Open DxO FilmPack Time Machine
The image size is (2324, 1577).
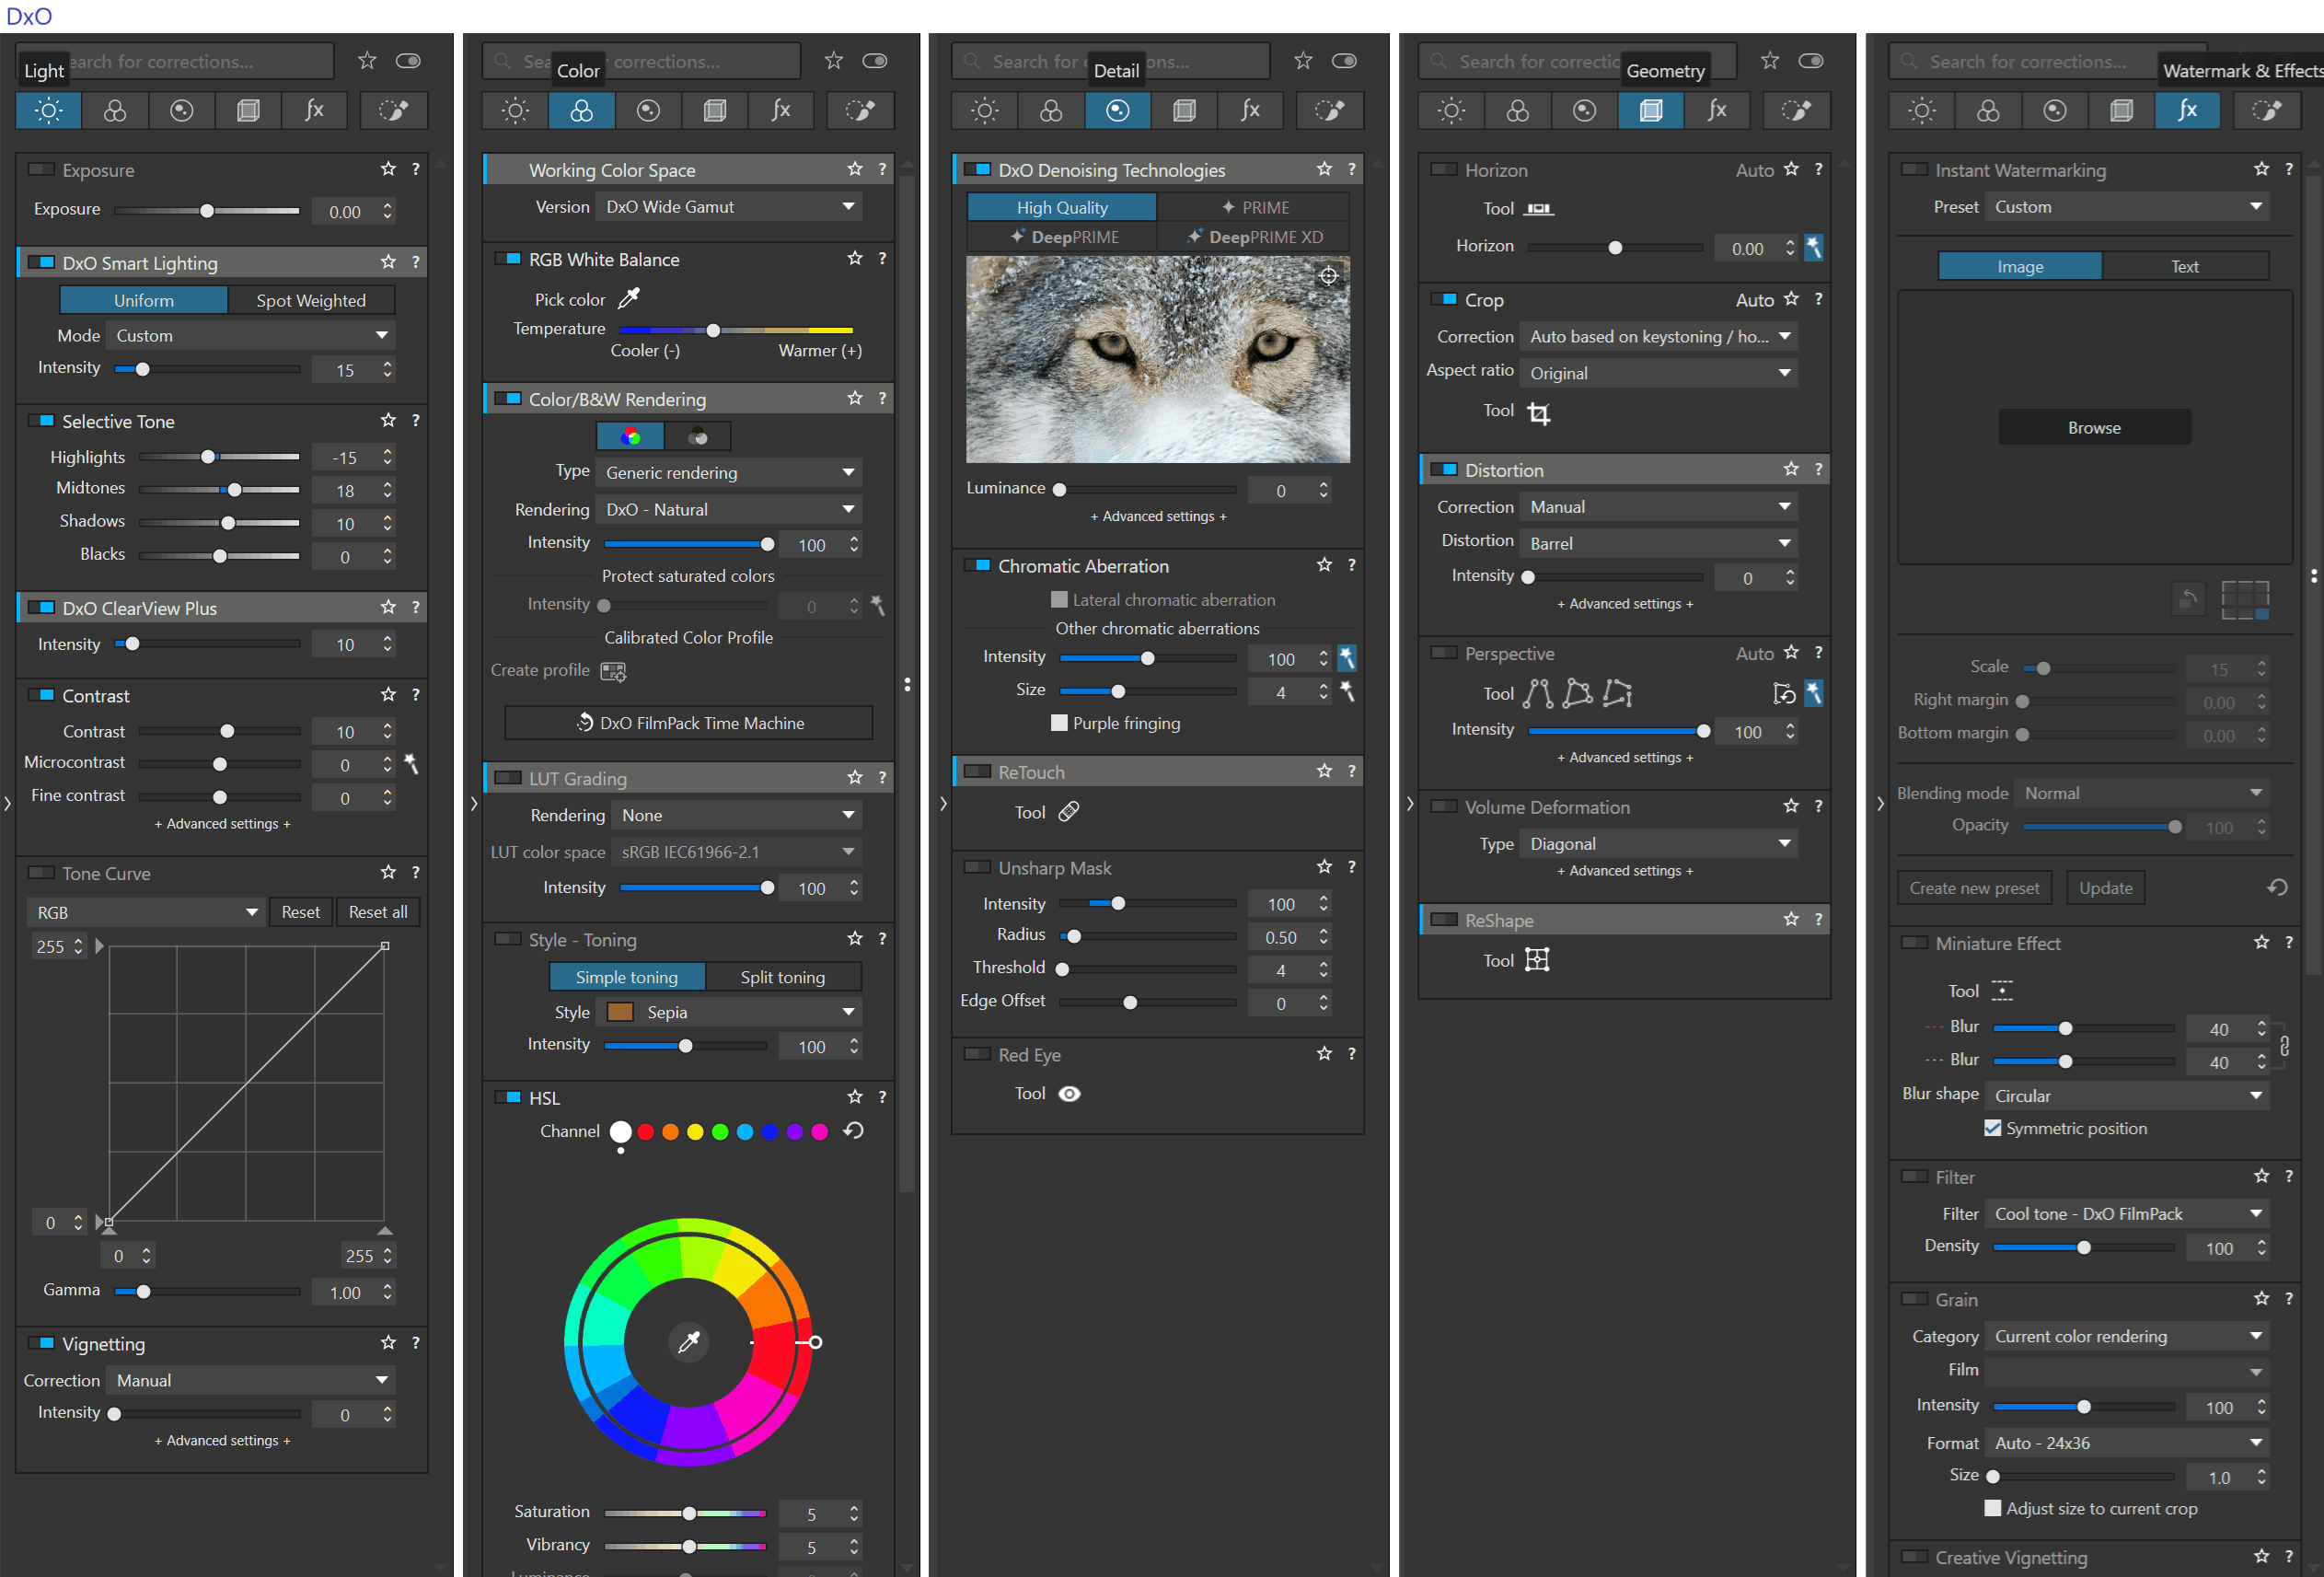[x=688, y=722]
